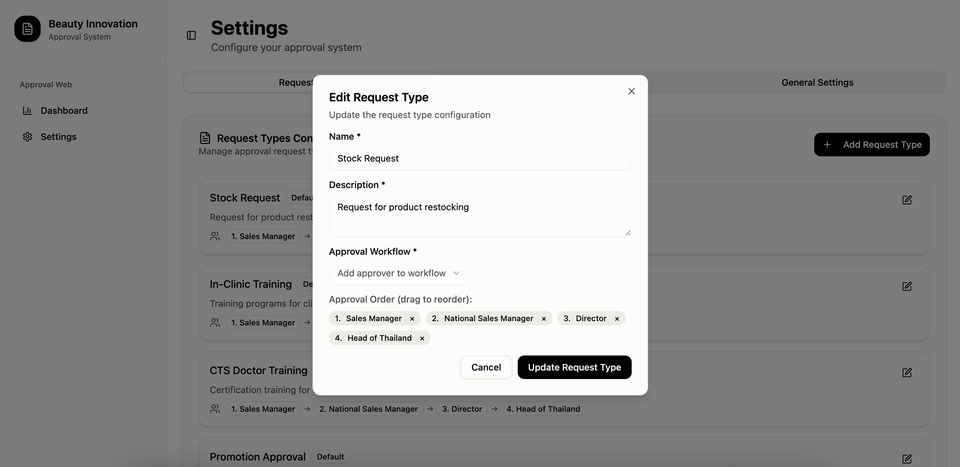Remove Head of Thailand approver chip
This screenshot has height=467, width=960.
click(422, 339)
